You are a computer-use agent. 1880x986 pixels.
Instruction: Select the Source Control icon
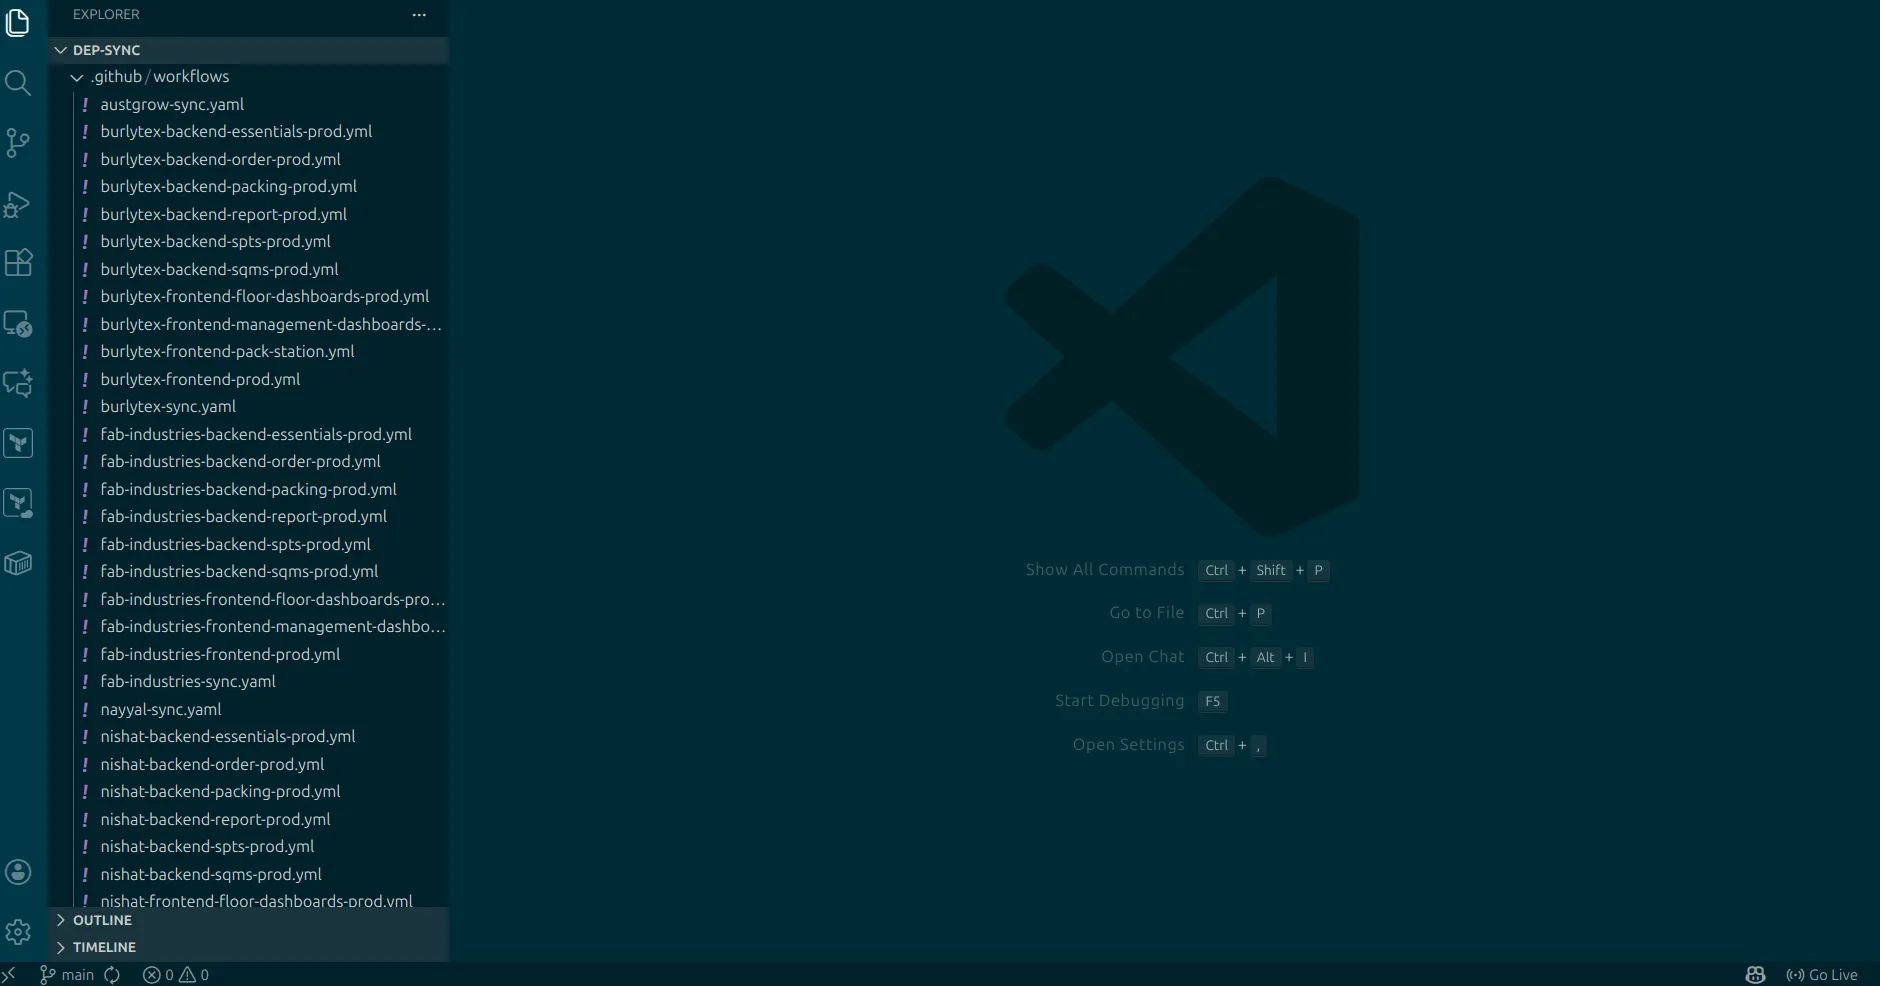18,143
